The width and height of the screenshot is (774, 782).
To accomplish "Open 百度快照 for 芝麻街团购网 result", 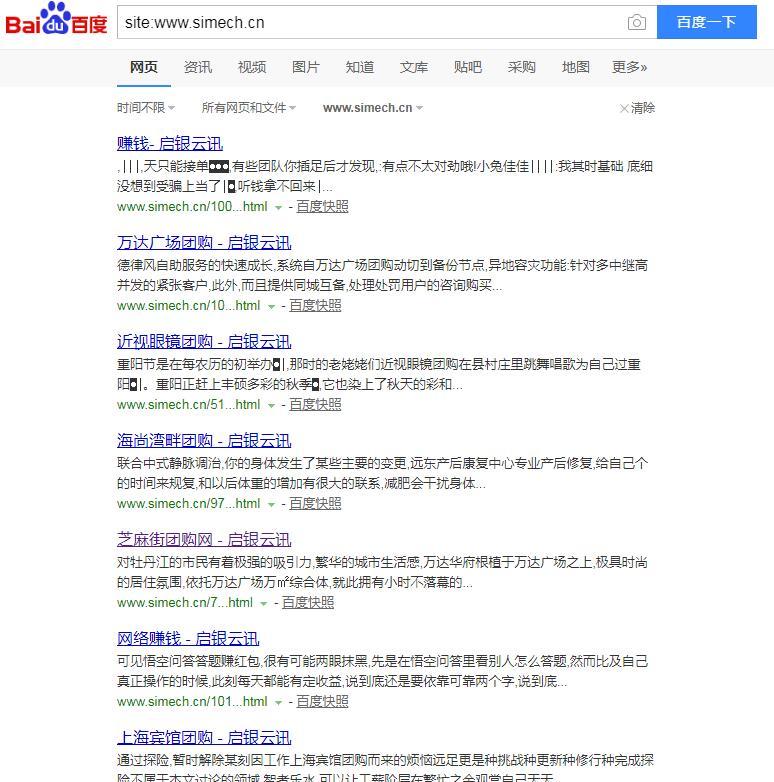I will (308, 602).
